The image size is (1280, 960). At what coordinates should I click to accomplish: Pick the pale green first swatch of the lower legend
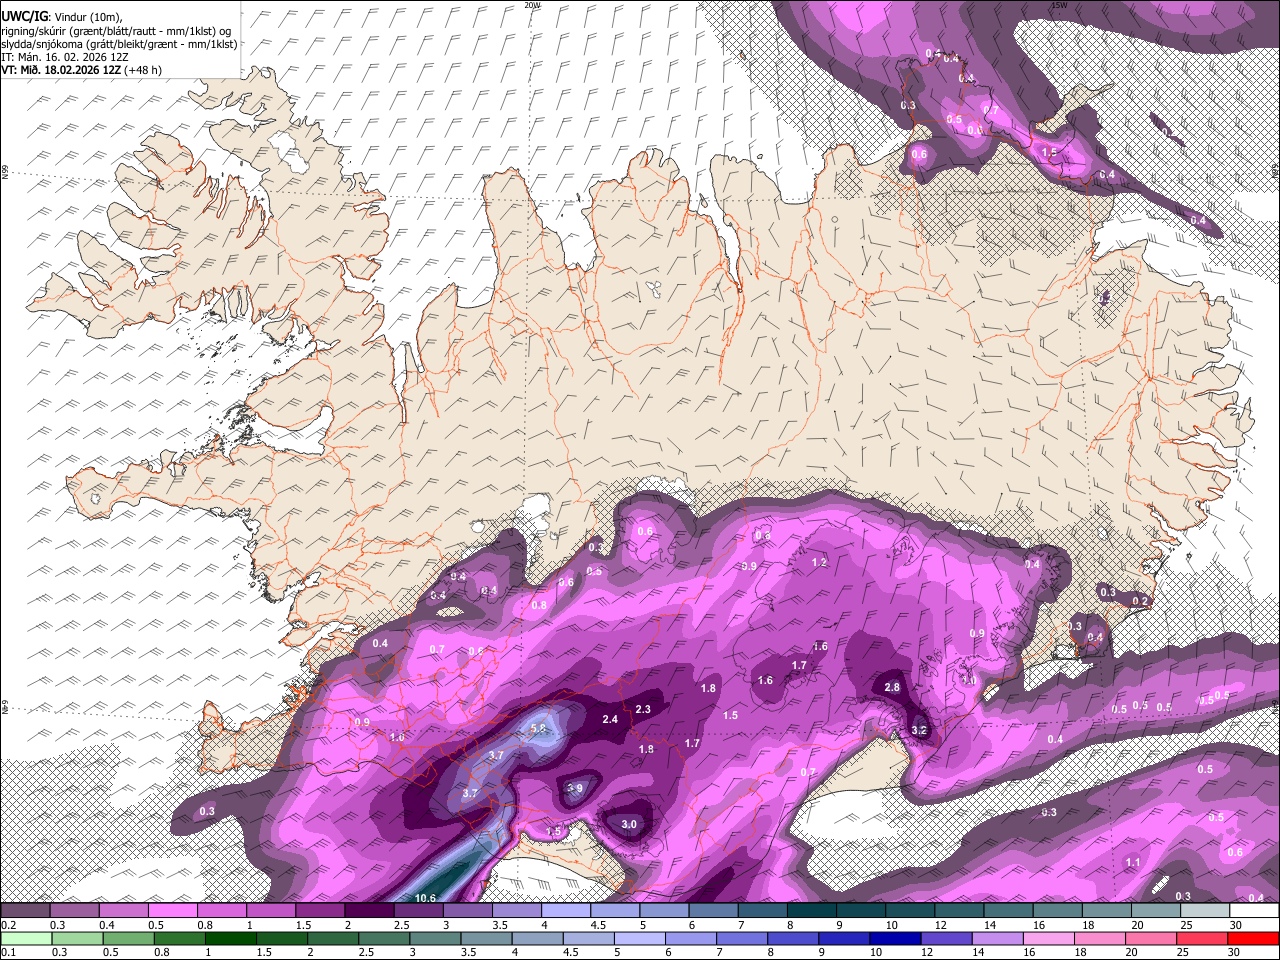coord(25,938)
